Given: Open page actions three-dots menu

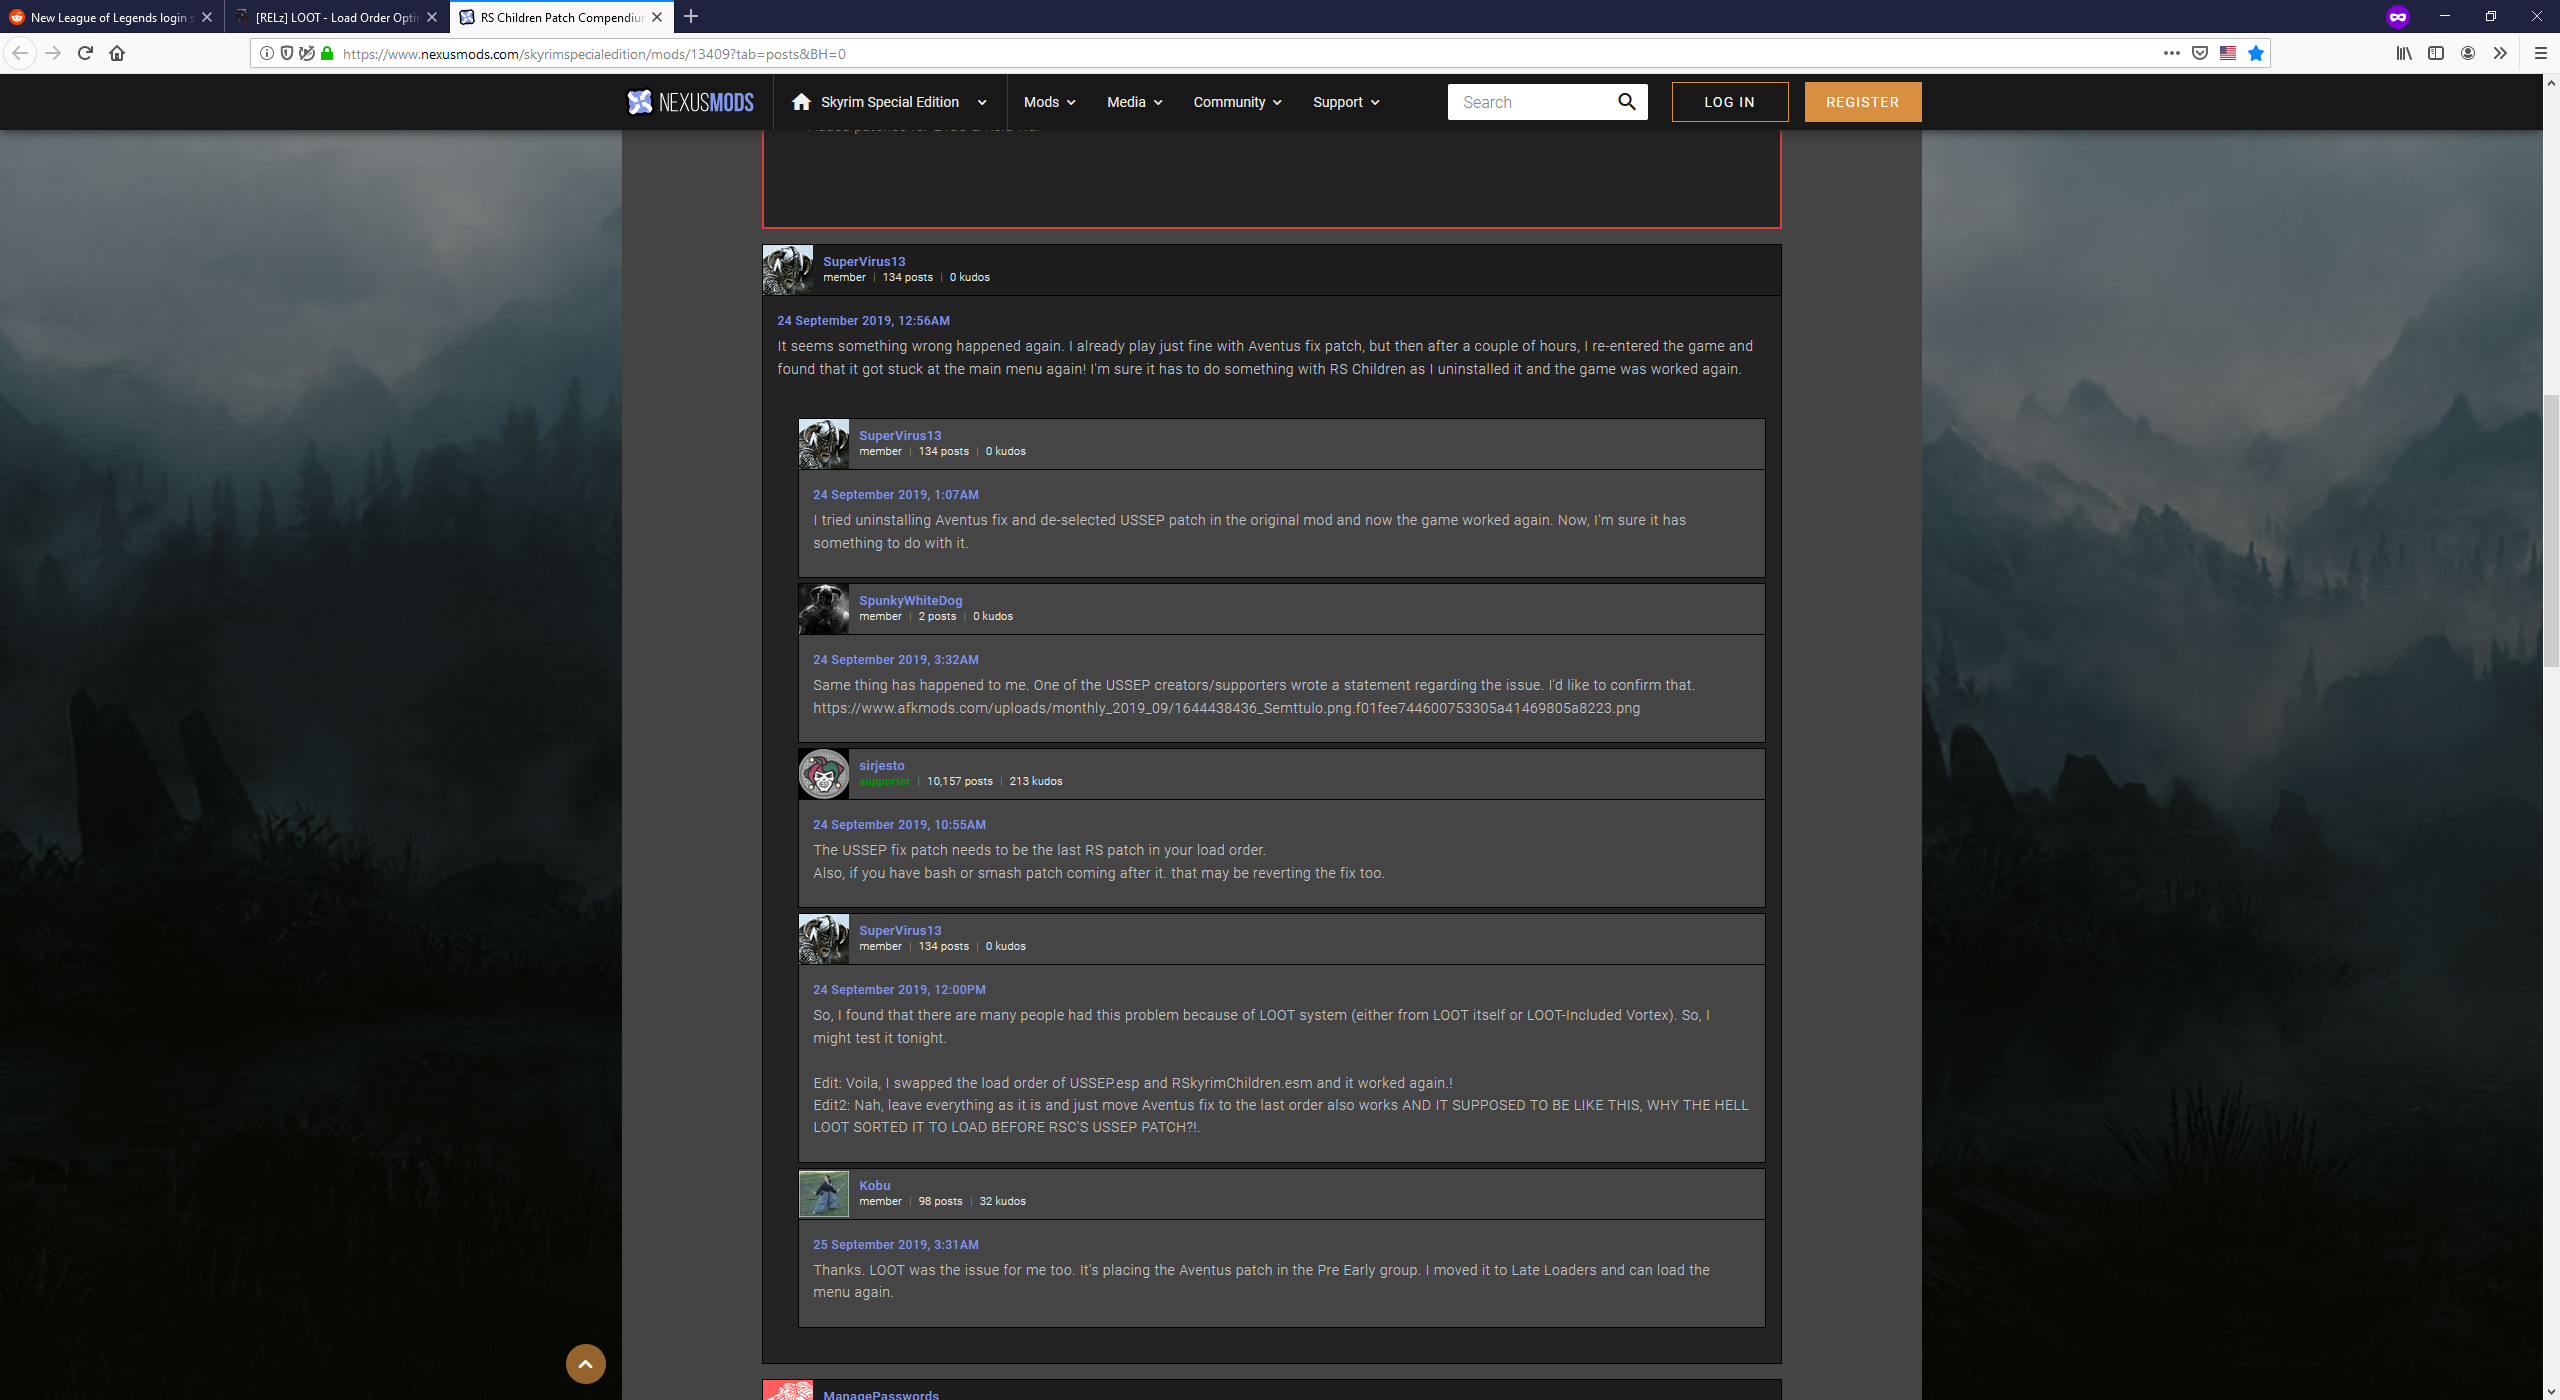Looking at the screenshot, I should coord(2171,53).
